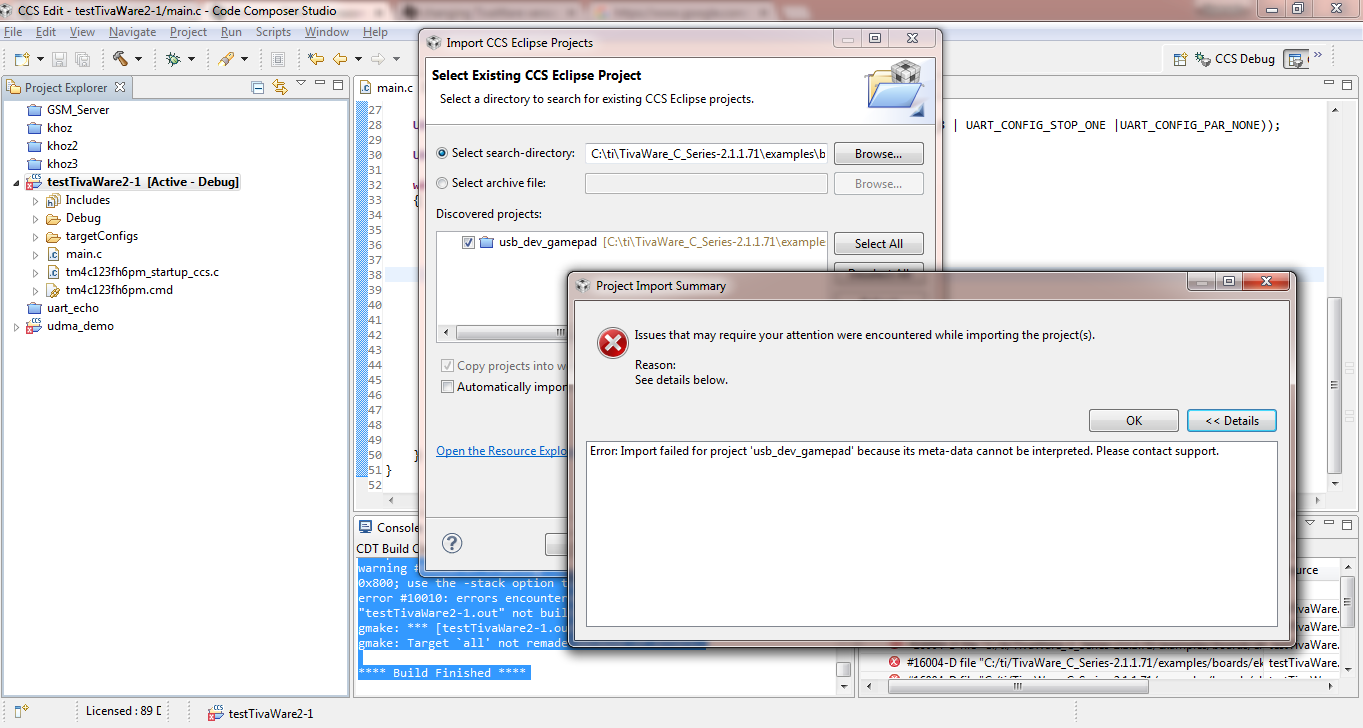Expand the udma_demo project
This screenshot has width=1363, height=728.
[x=16, y=327]
